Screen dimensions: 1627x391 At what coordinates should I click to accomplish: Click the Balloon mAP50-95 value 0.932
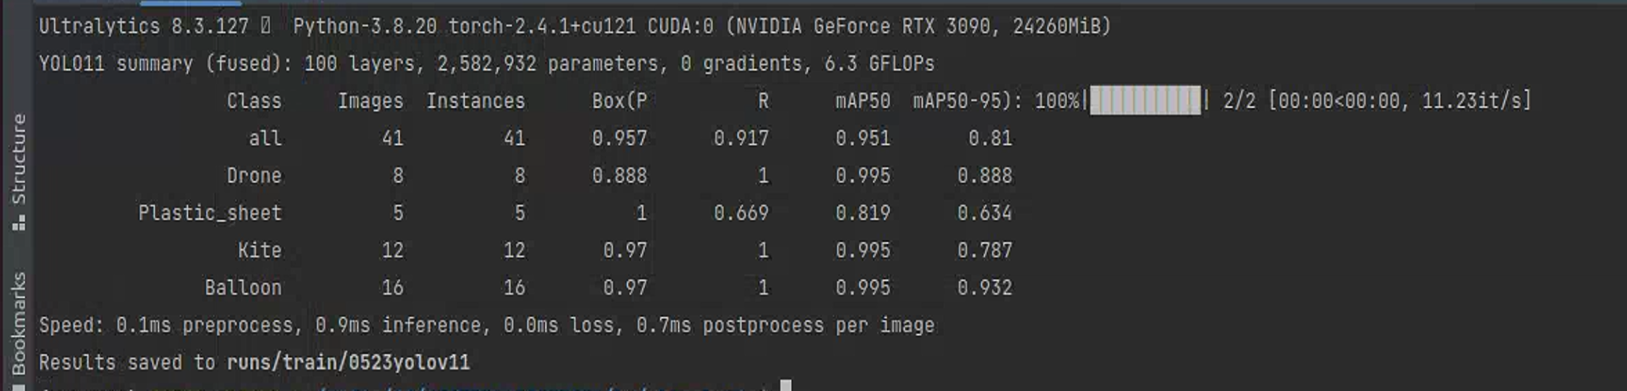[985, 288]
